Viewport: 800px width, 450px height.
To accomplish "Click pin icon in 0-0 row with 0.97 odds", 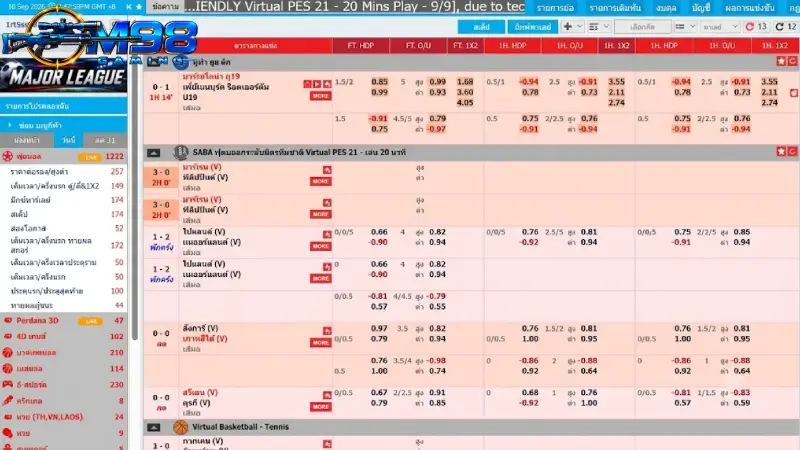I will [327, 331].
